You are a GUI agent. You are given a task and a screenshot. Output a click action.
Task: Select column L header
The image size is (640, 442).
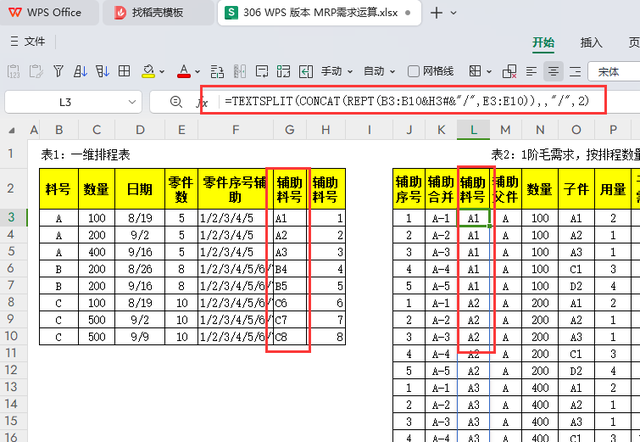tap(473, 130)
